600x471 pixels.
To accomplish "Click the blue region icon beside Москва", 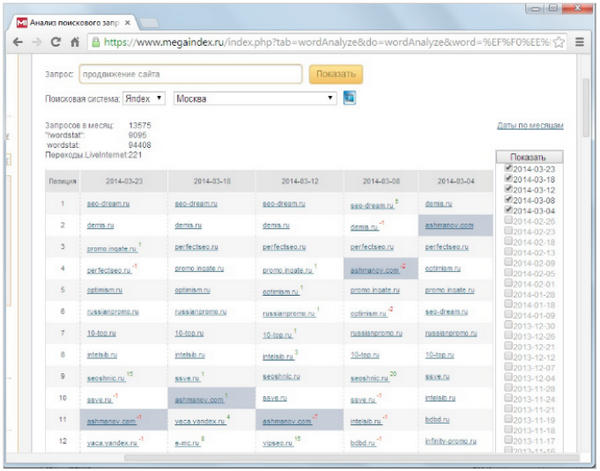I will [349, 98].
